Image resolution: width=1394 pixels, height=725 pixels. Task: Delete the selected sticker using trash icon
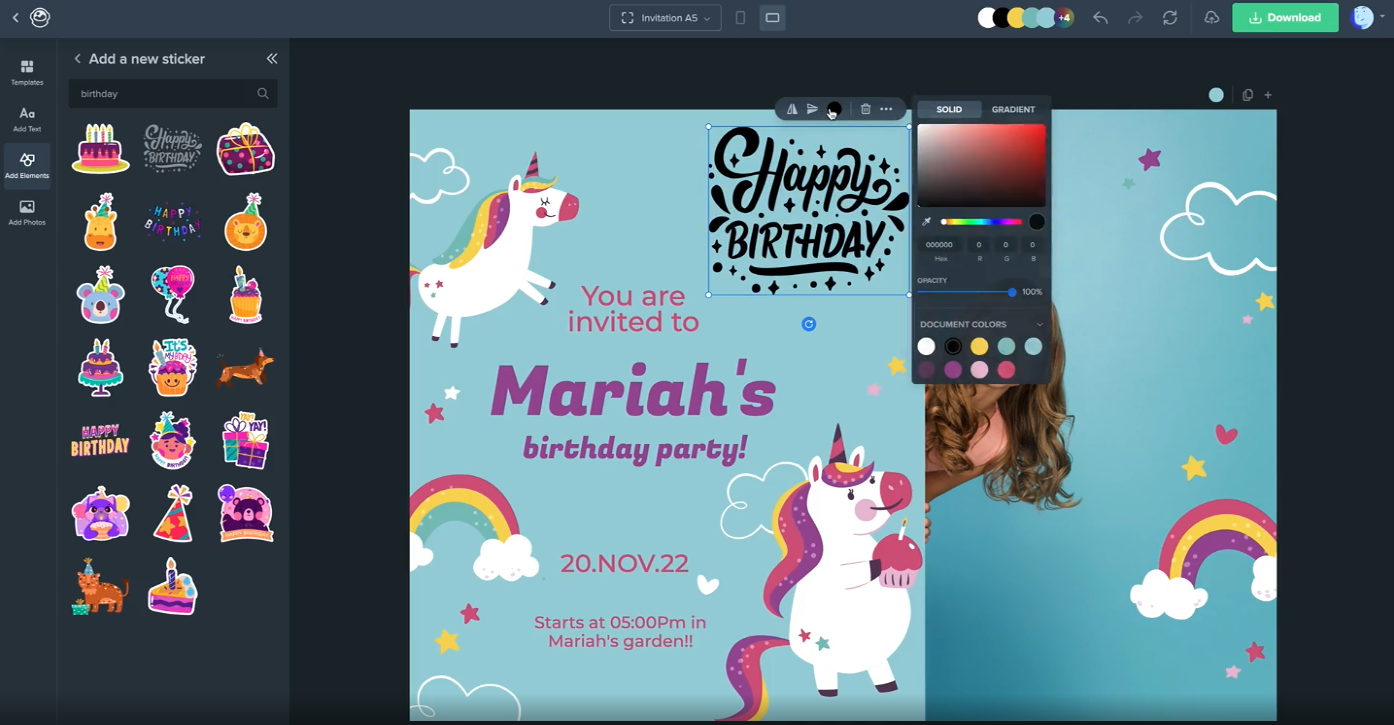pyautogui.click(x=865, y=109)
